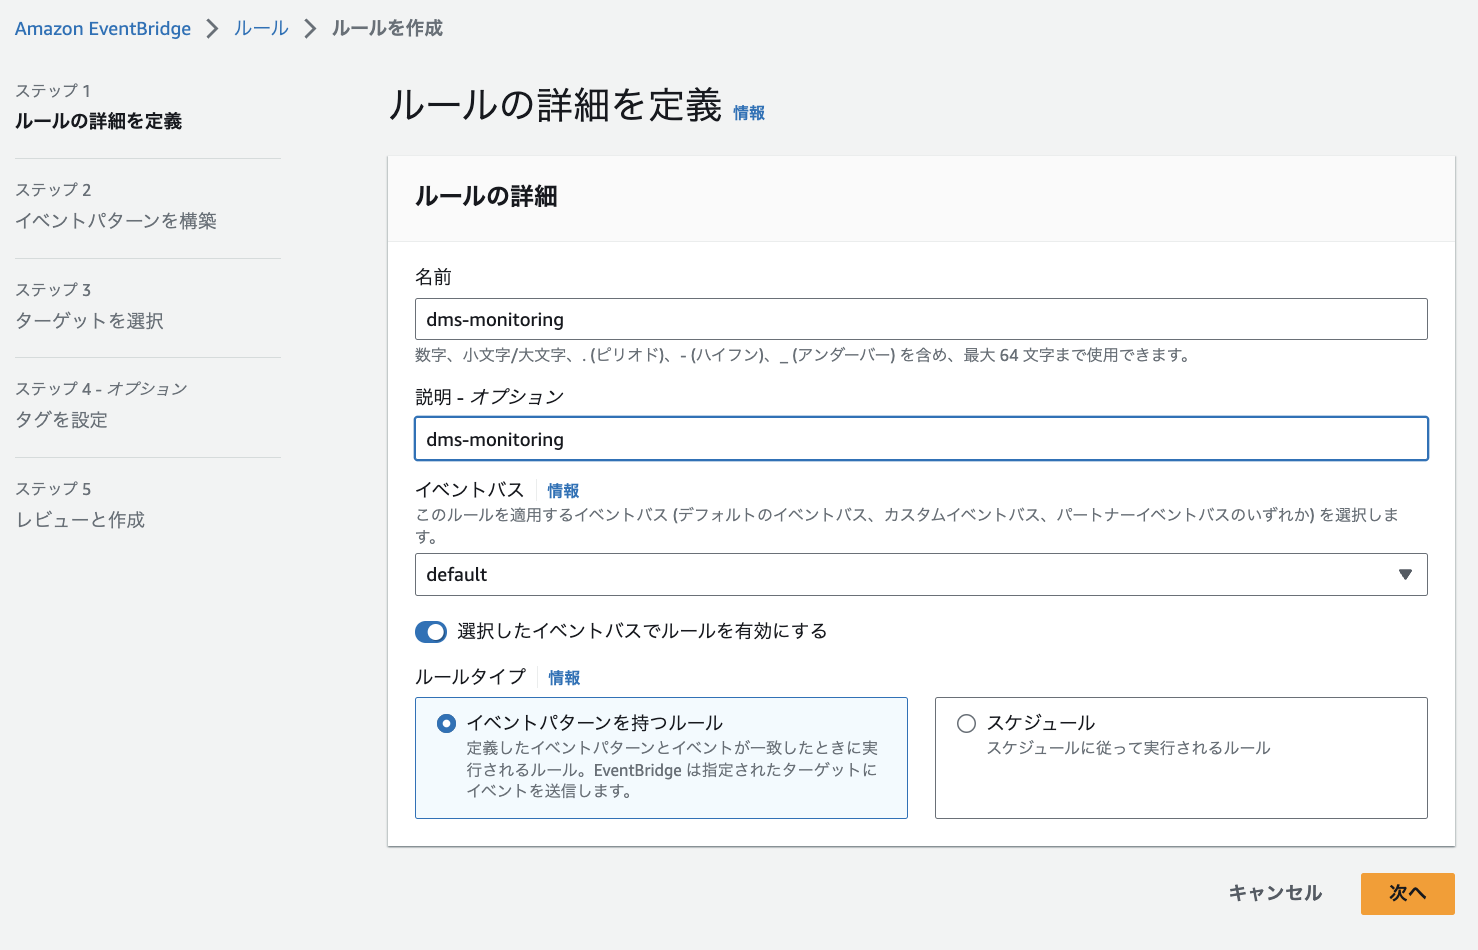The image size is (1478, 950).
Task: Click the 説明 description input field
Action: [x=921, y=439]
